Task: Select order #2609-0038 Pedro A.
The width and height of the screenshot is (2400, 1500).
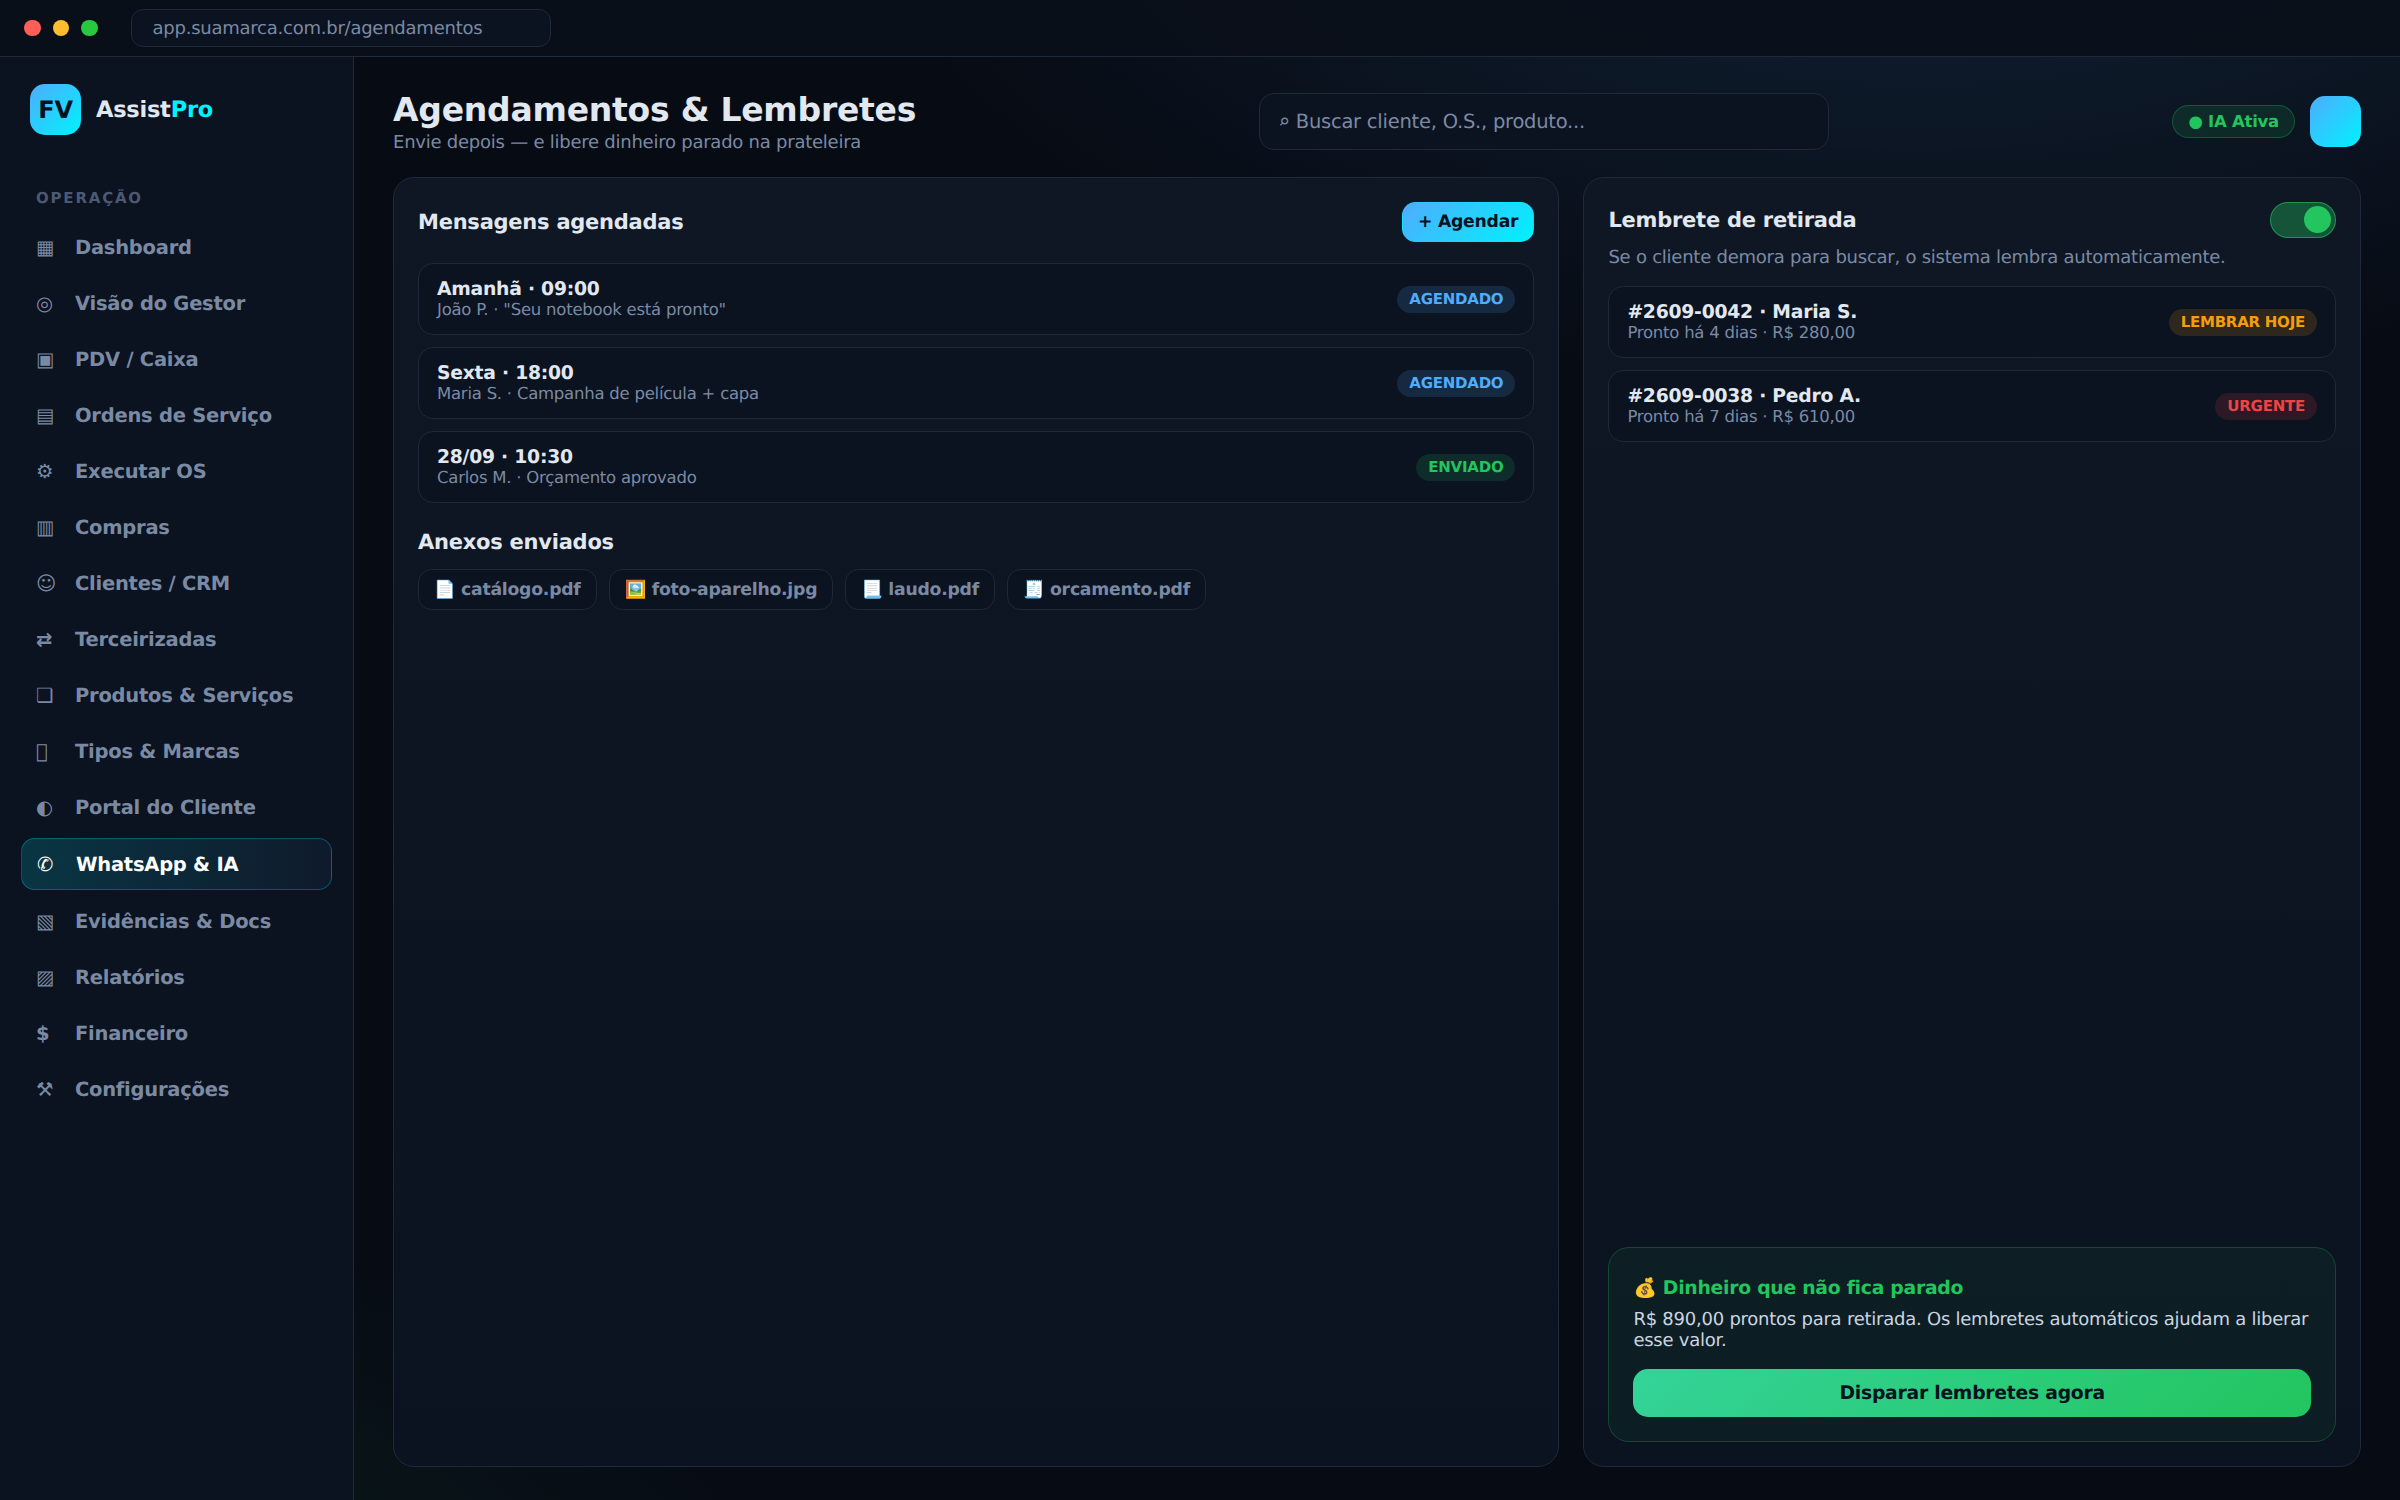Action: (1971, 406)
